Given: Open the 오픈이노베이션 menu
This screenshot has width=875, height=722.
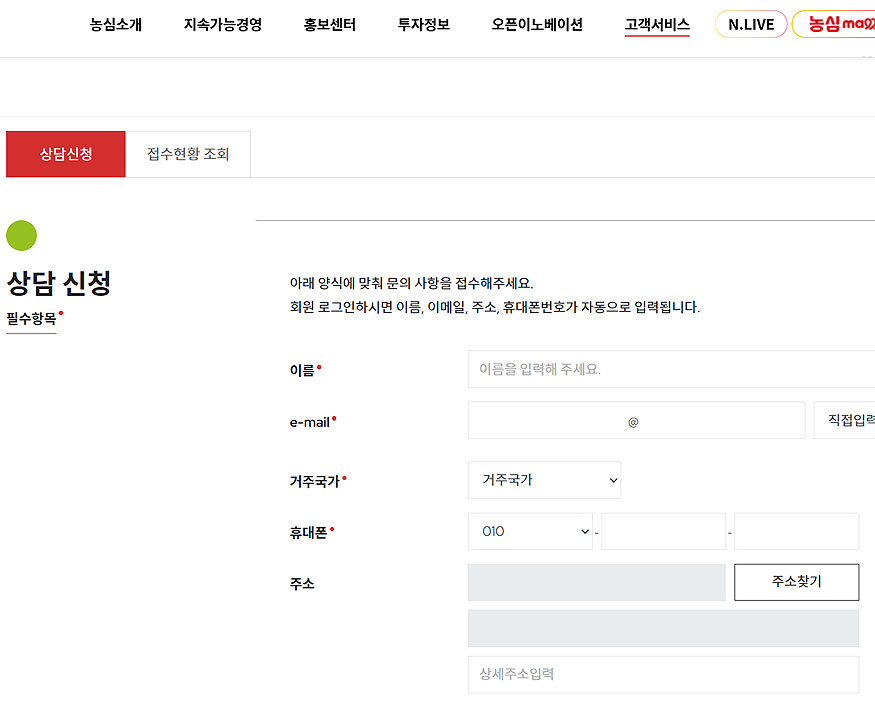Looking at the screenshot, I should 537,25.
